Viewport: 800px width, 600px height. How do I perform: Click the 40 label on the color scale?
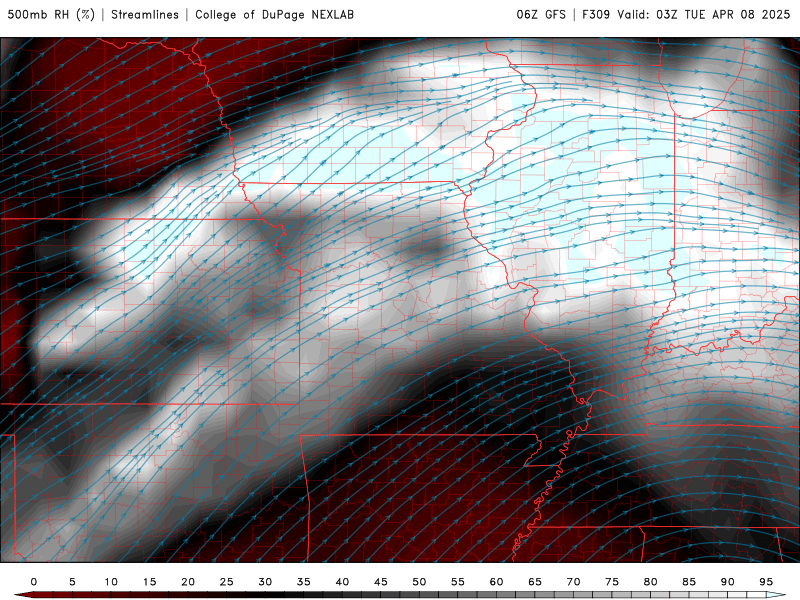pos(342,582)
